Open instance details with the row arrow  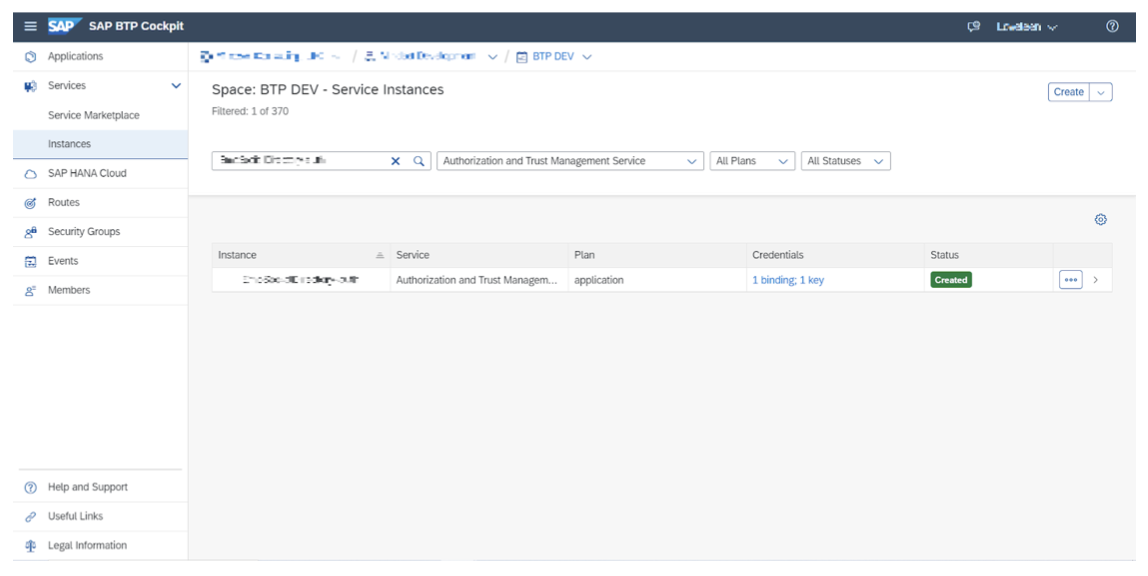click(1096, 280)
